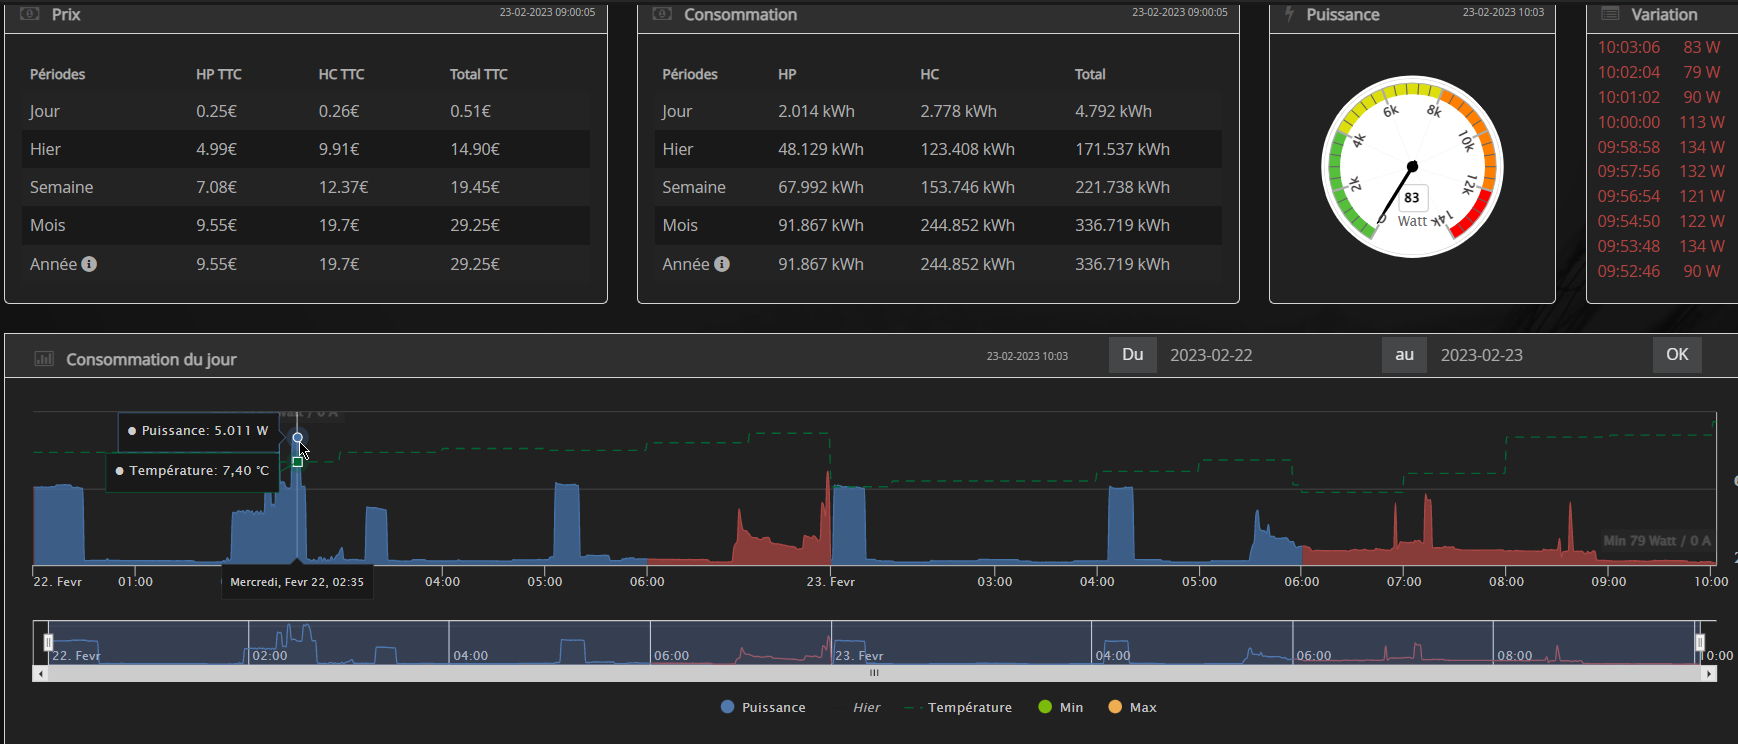Click the Puissance panel title
The height and width of the screenshot is (744, 1738).
pyautogui.click(x=1343, y=14)
